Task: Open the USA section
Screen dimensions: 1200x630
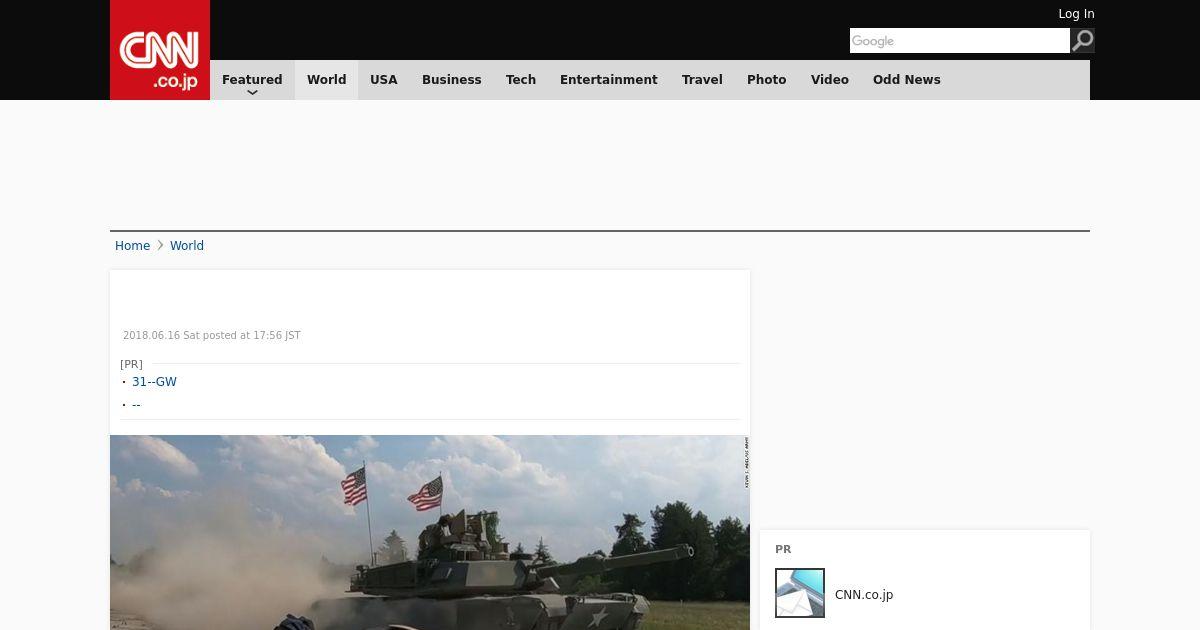Action: (384, 80)
